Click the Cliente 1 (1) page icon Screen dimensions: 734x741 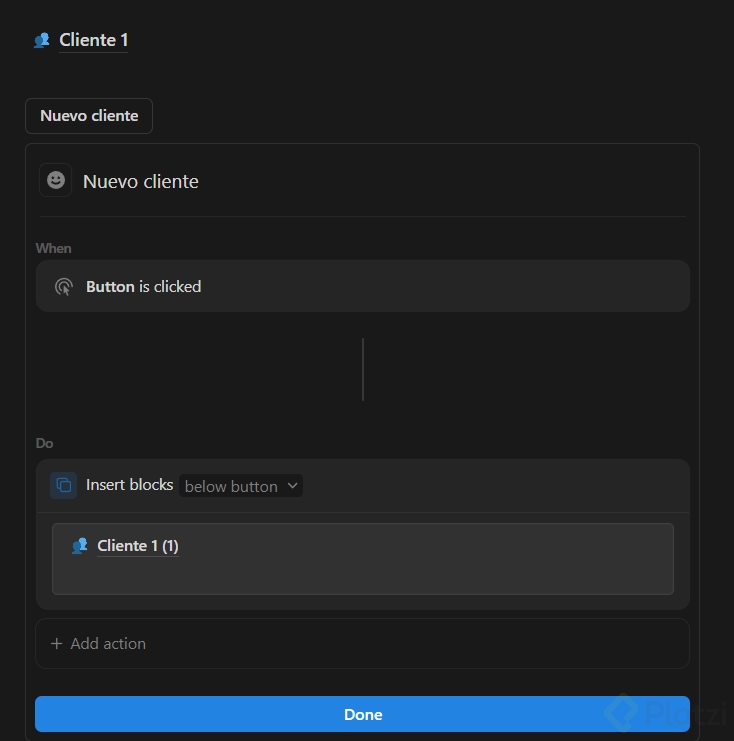point(80,546)
